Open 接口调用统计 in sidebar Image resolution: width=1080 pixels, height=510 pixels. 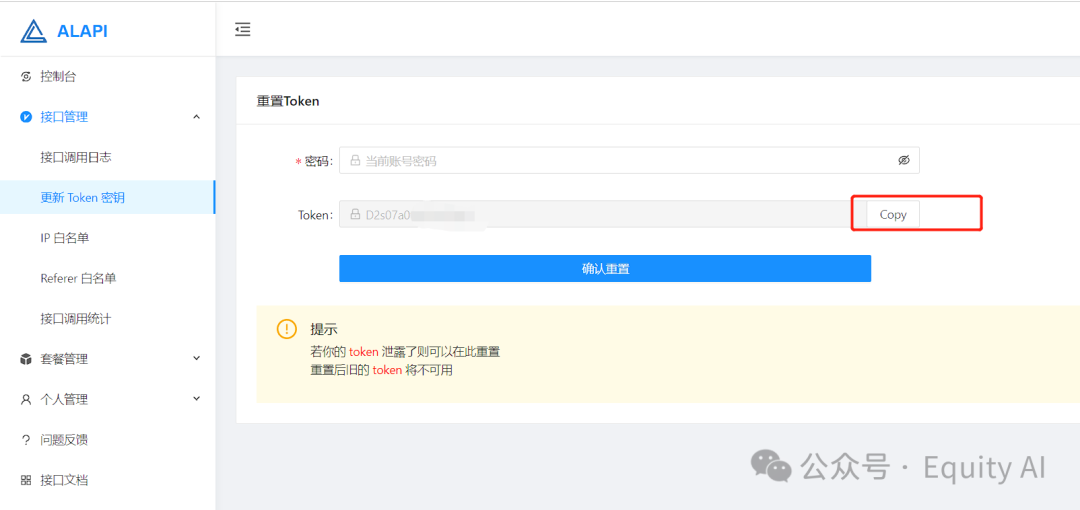tap(107, 318)
